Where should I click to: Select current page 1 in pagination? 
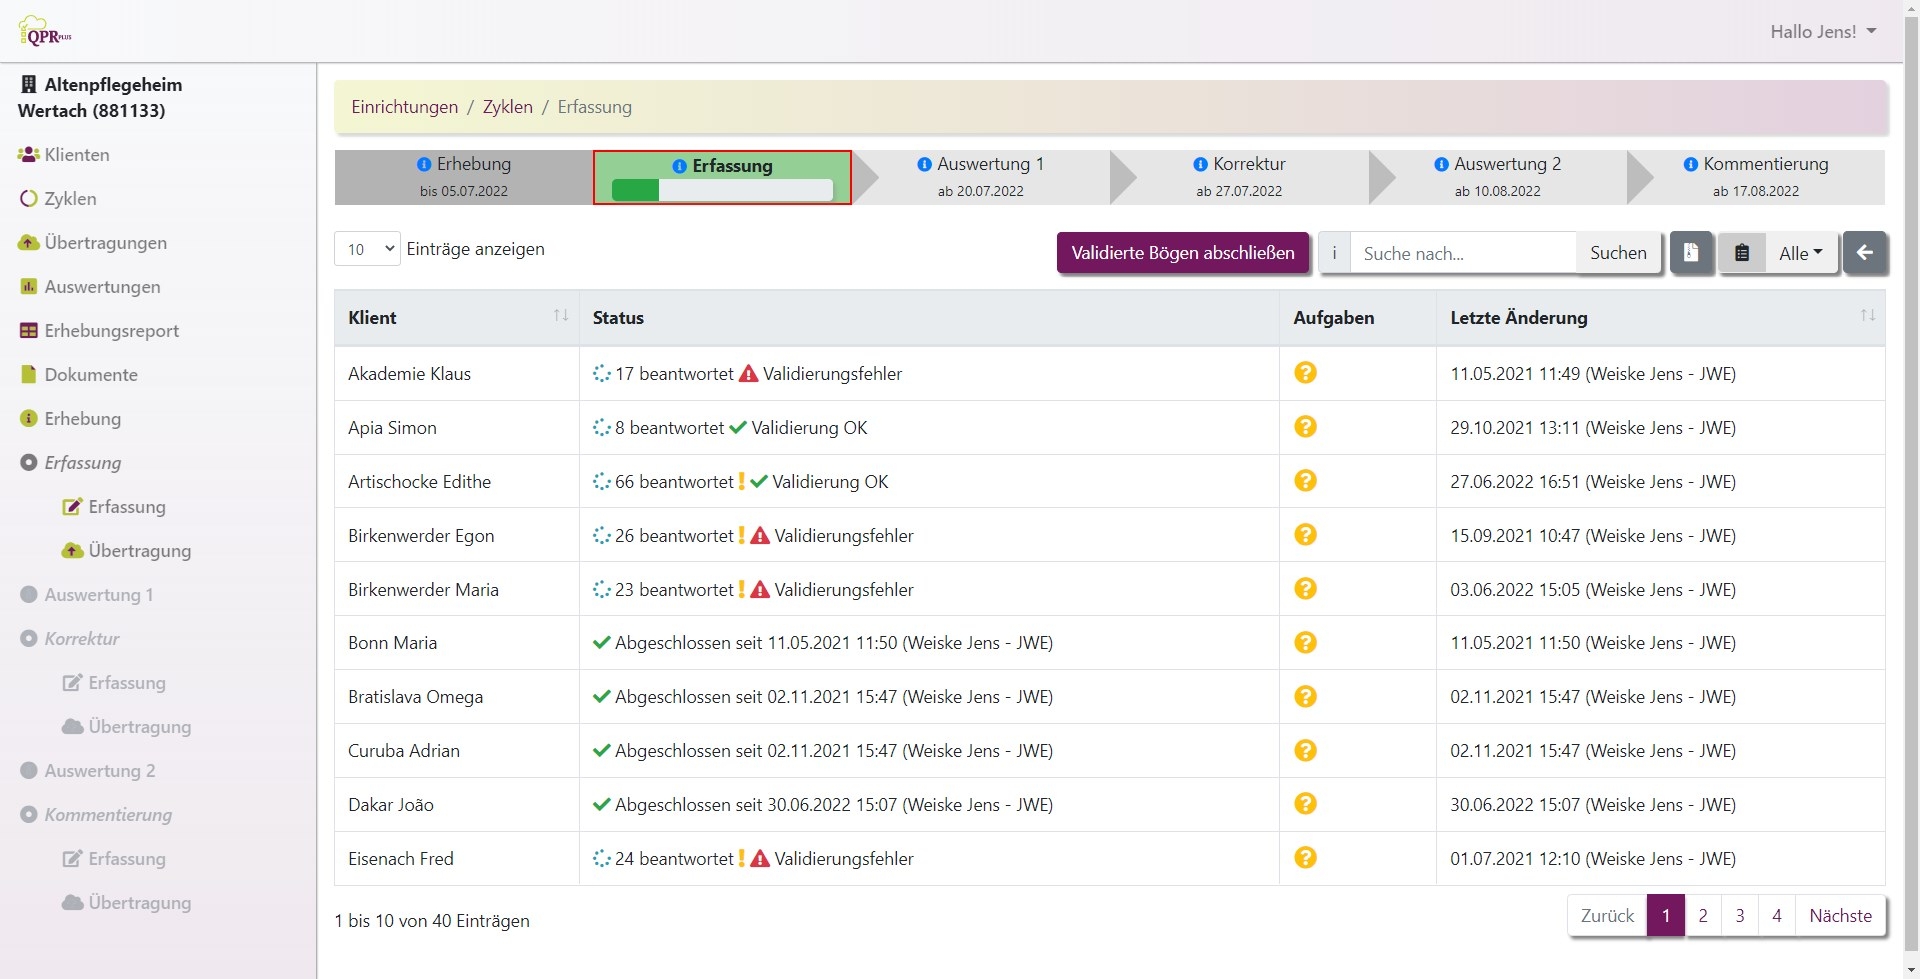point(1666,916)
